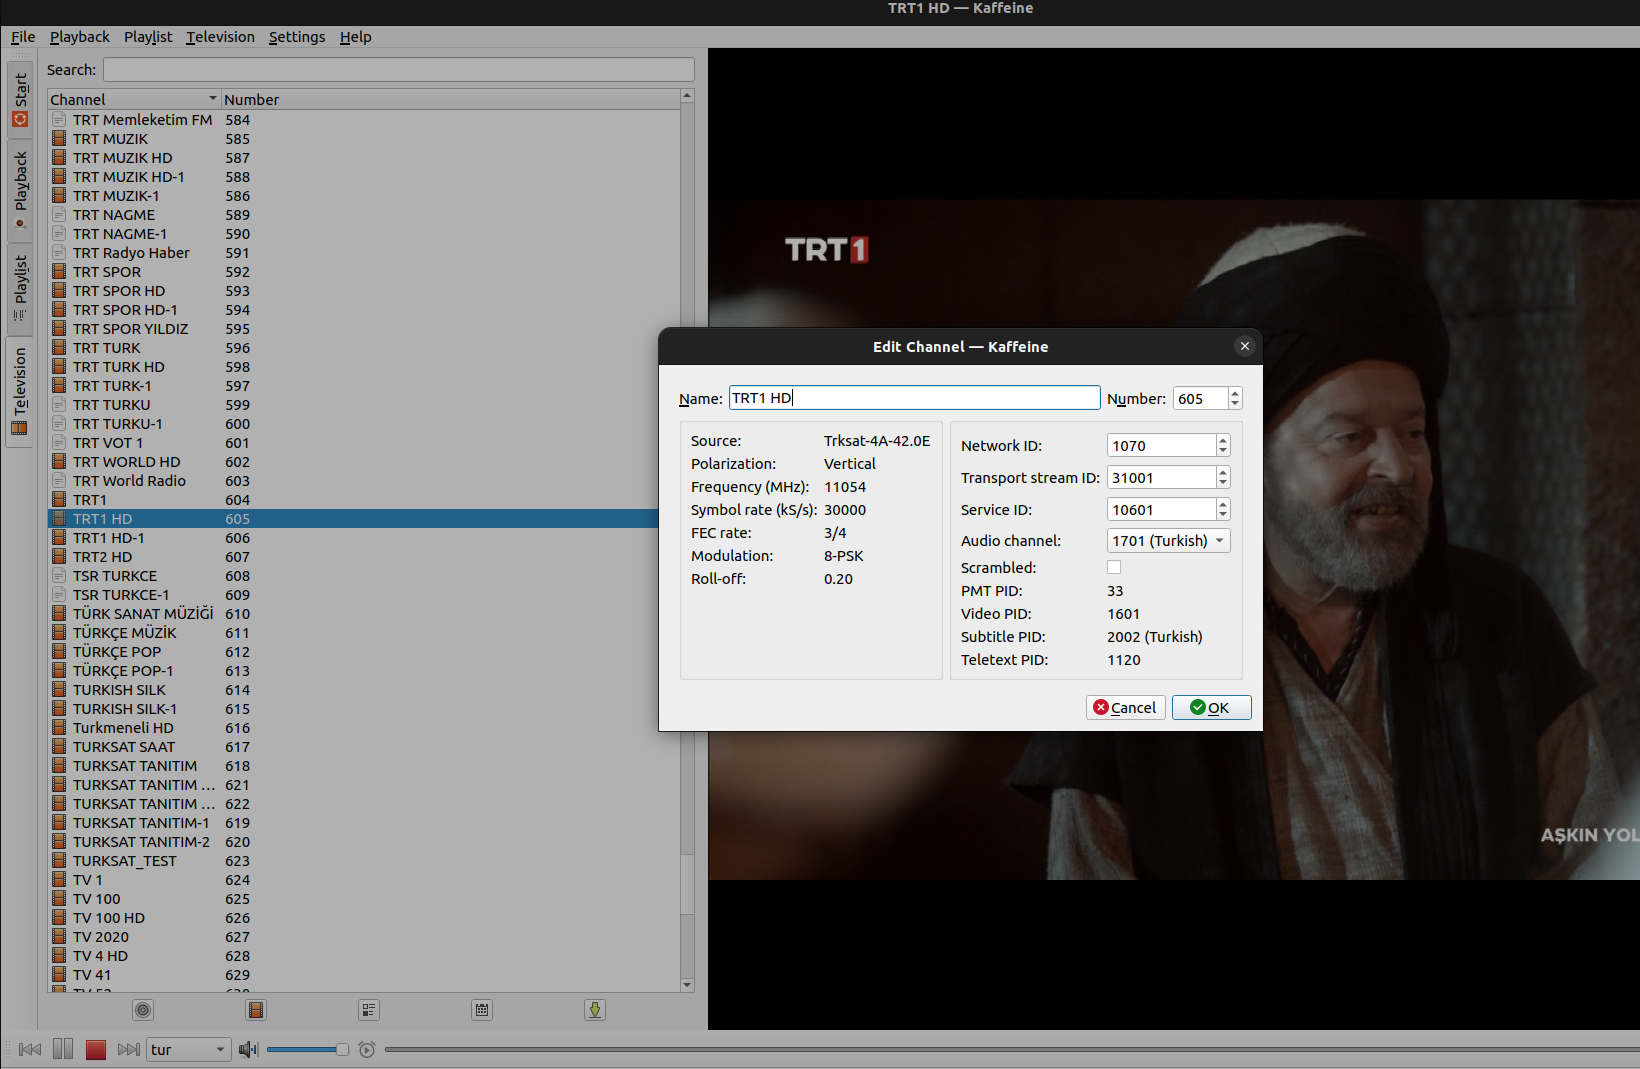Click the Service ID input field

1161,510
